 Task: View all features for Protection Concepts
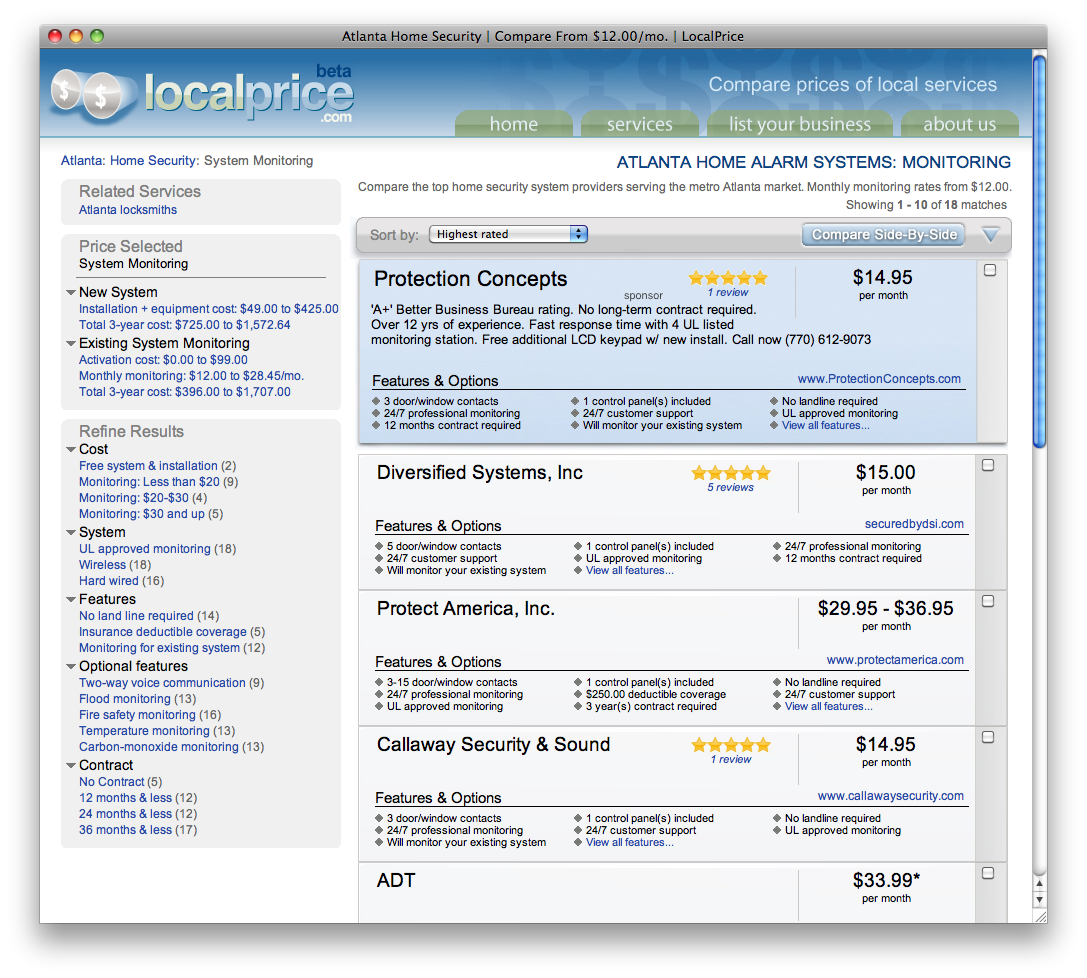(826, 426)
